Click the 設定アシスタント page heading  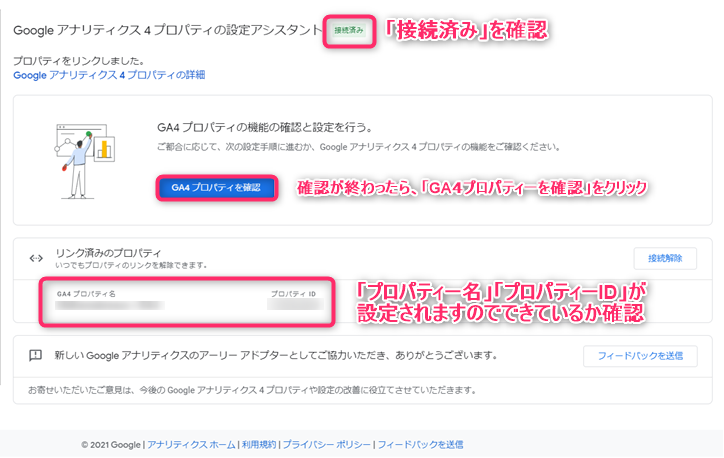tap(165, 31)
